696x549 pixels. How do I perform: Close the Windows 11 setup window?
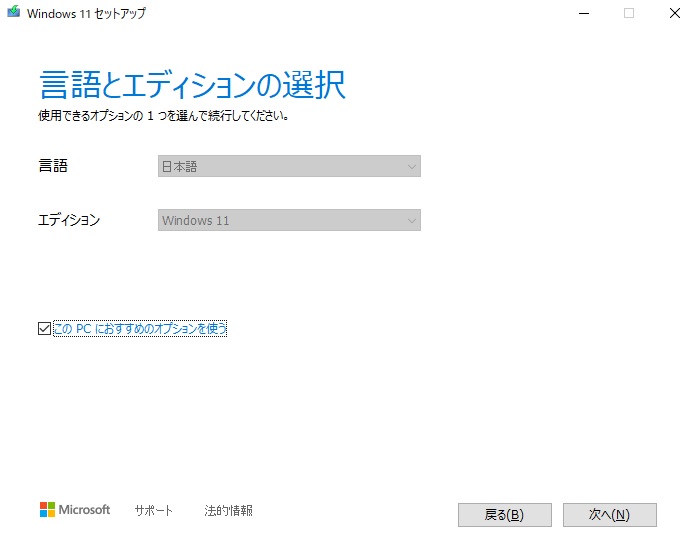(675, 13)
